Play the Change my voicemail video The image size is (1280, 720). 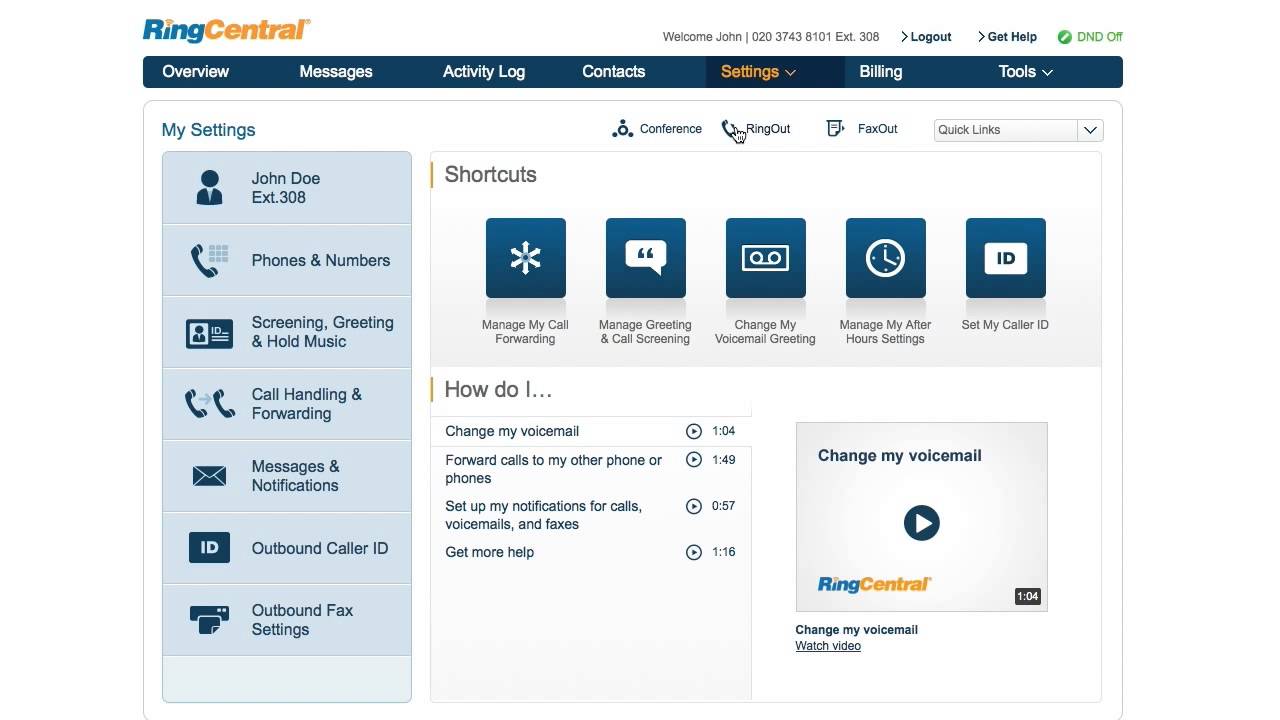point(920,522)
